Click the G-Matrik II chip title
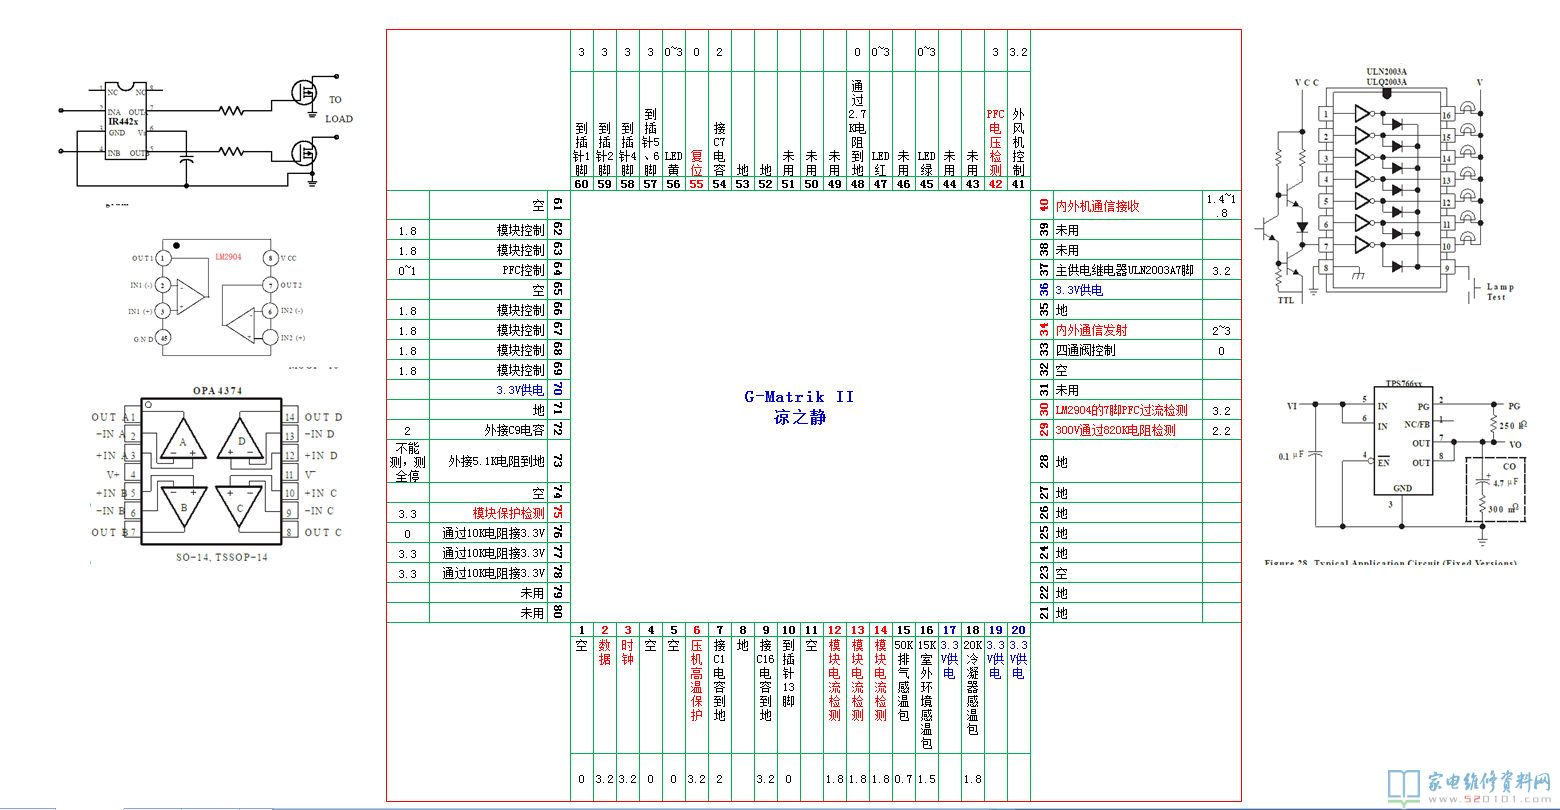The height and width of the screenshot is (810, 1560). 799,396
